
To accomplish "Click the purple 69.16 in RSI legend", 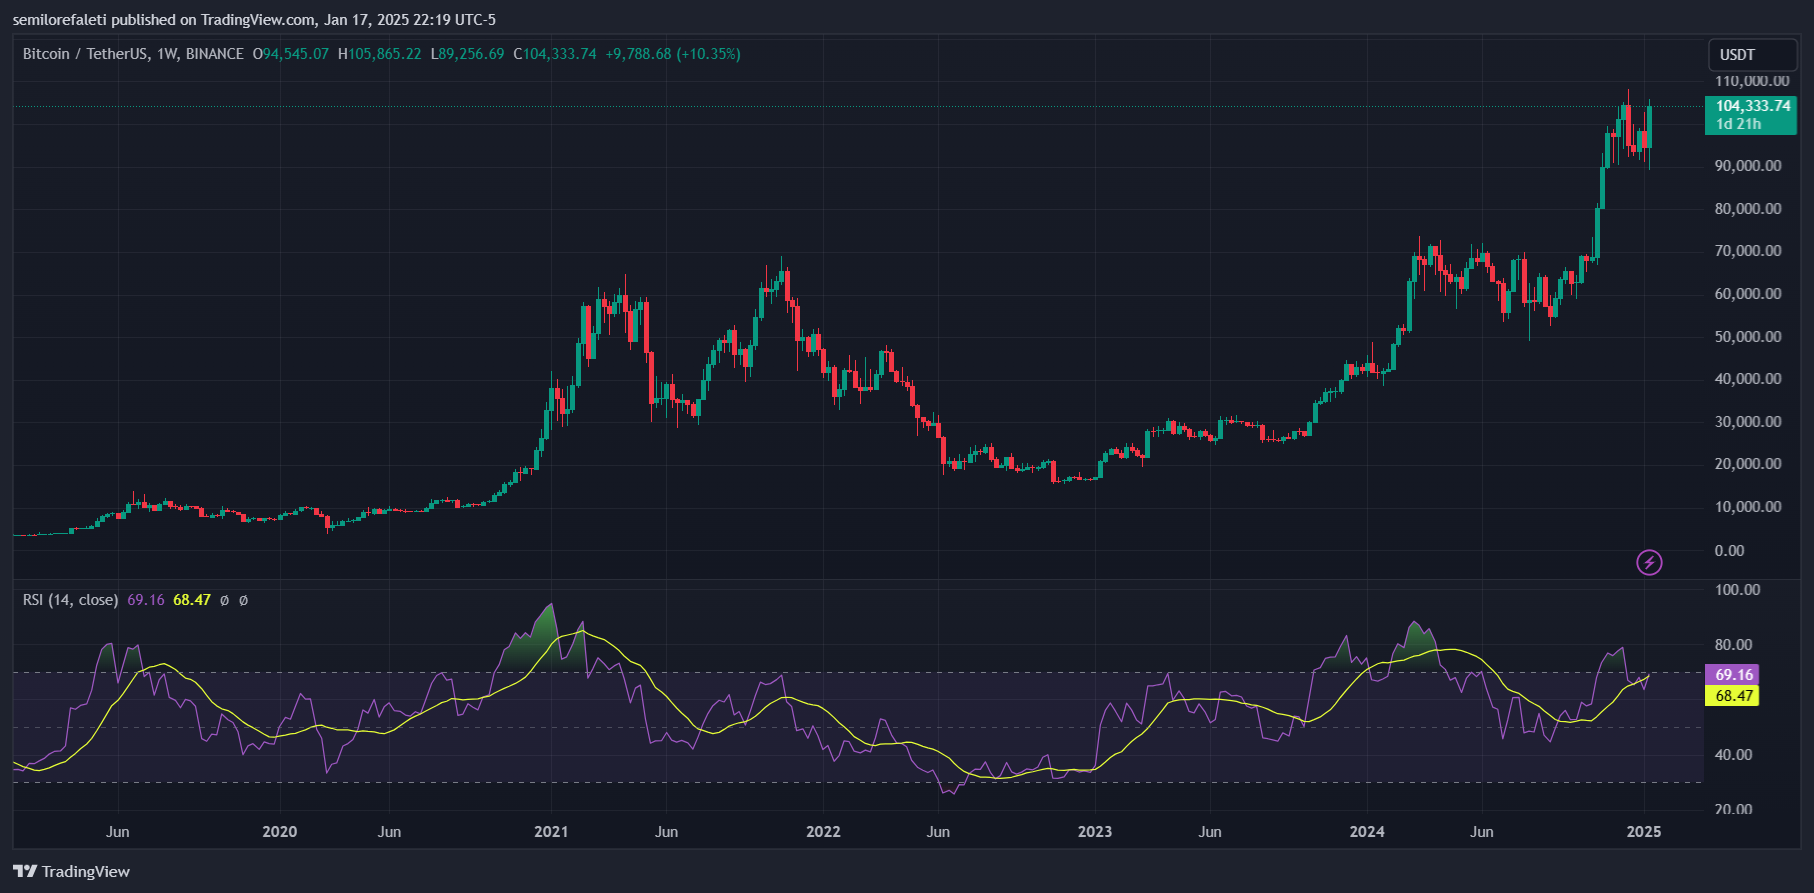I will click(x=146, y=600).
